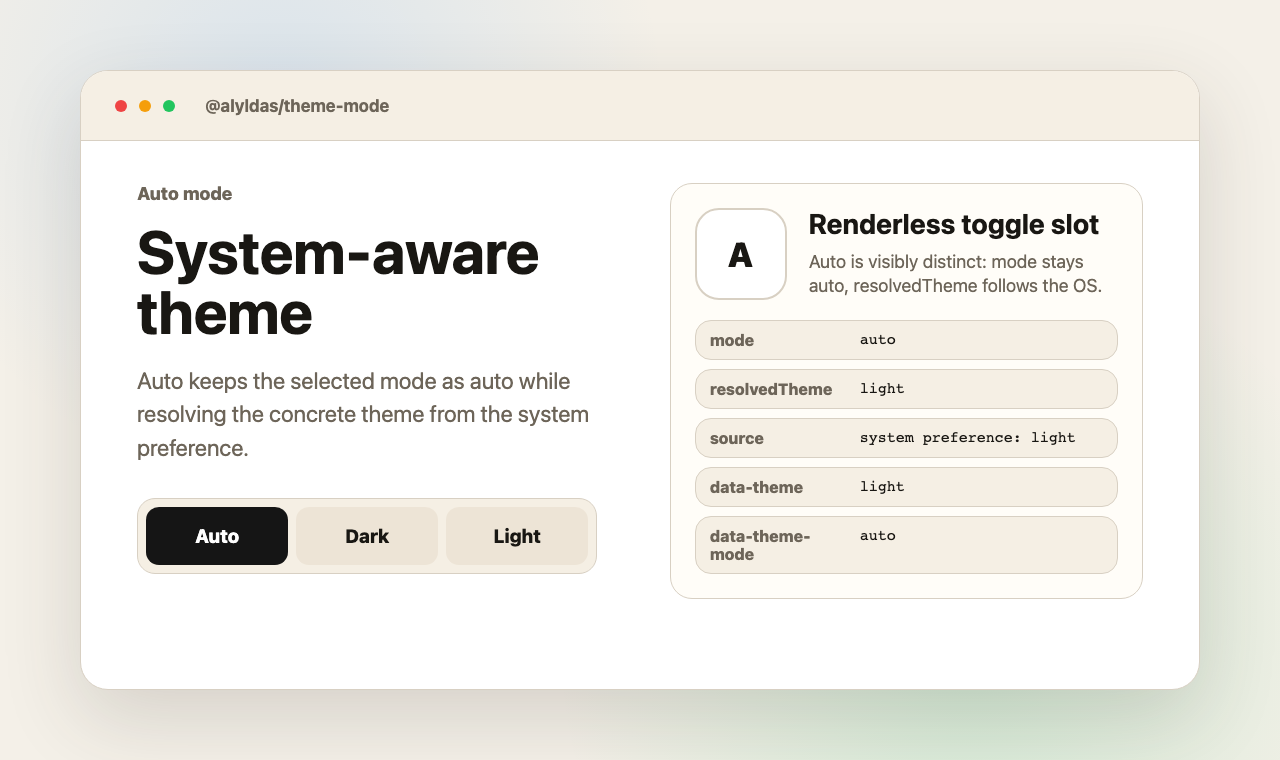Click 'system preference: light' value
Image resolution: width=1280 pixels, height=760 pixels.
click(x=968, y=437)
